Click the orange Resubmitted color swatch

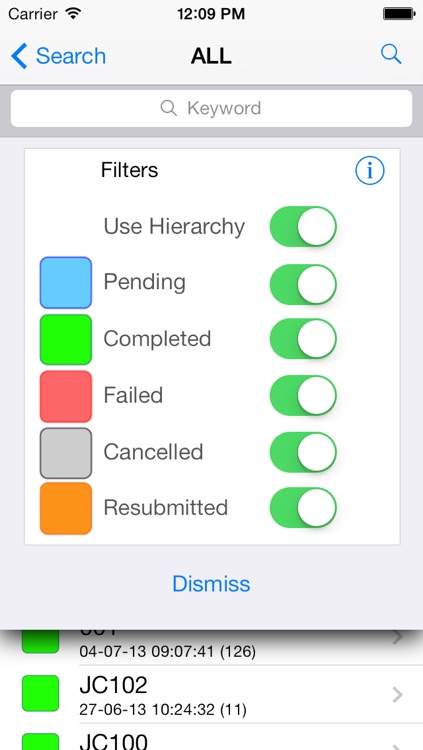66,508
